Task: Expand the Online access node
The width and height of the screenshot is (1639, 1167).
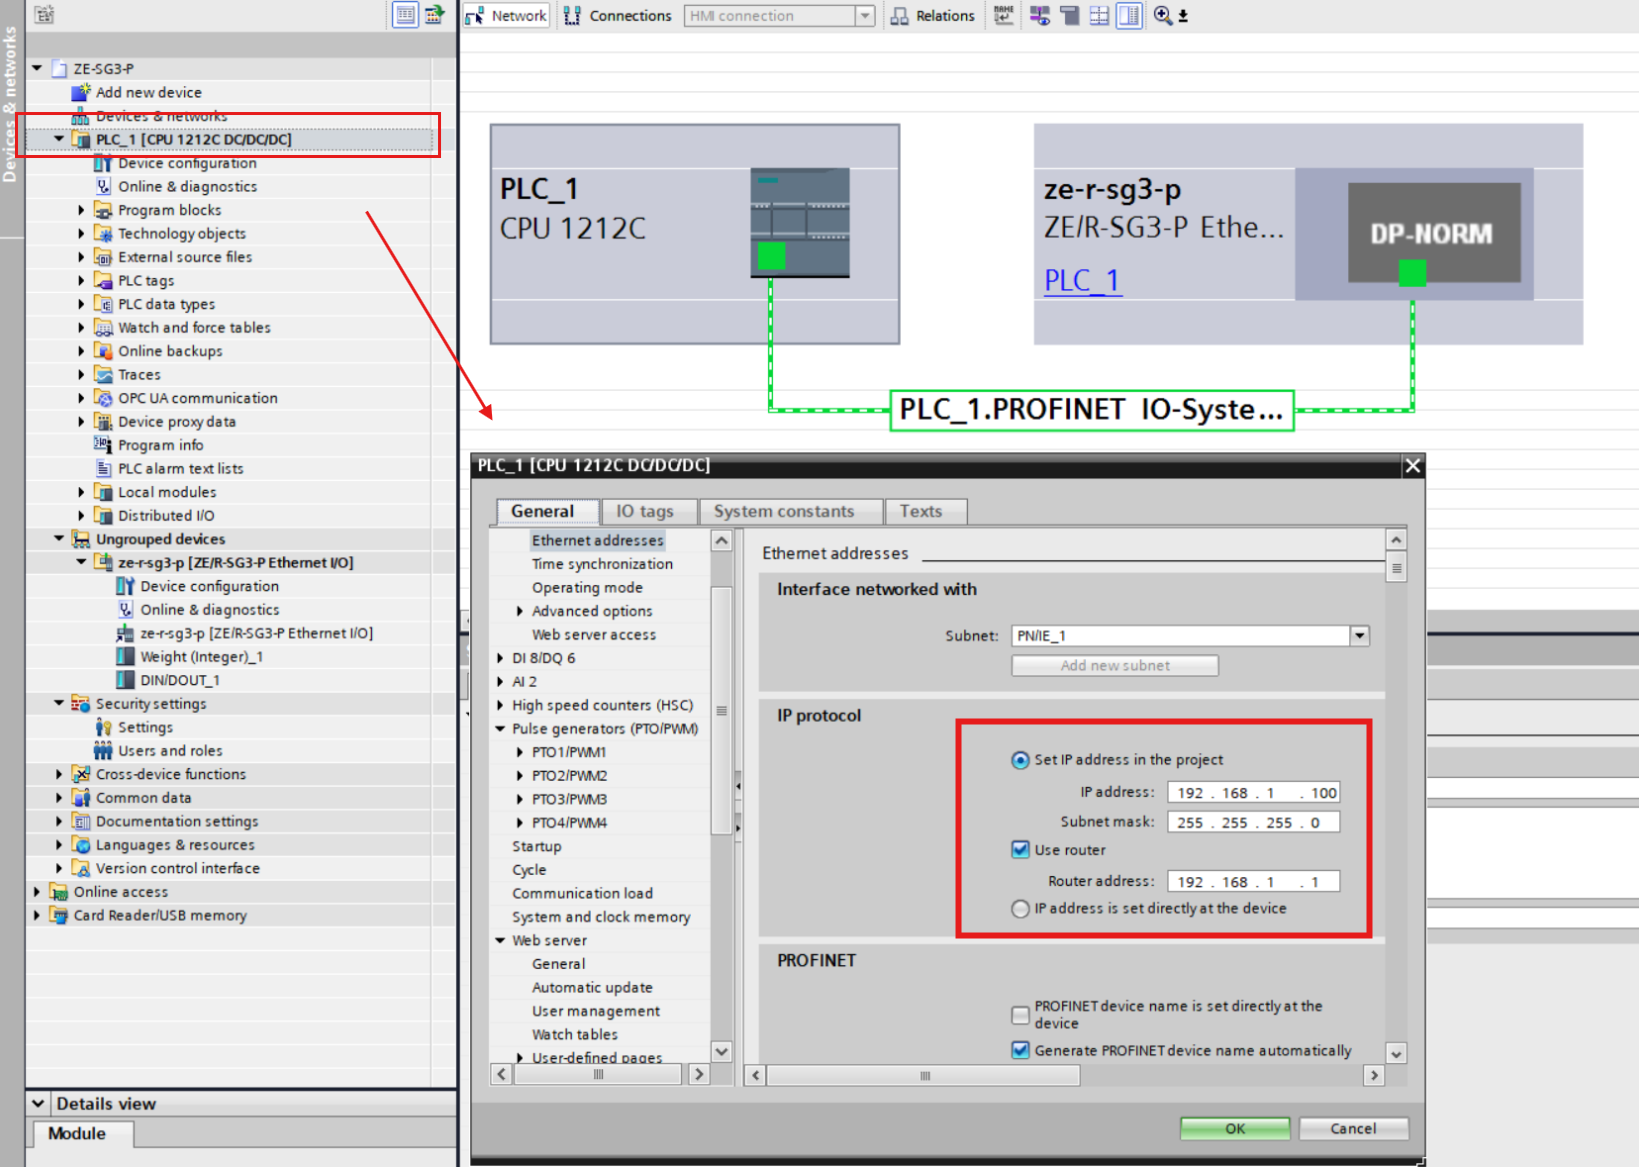Action: pyautogui.click(x=38, y=891)
